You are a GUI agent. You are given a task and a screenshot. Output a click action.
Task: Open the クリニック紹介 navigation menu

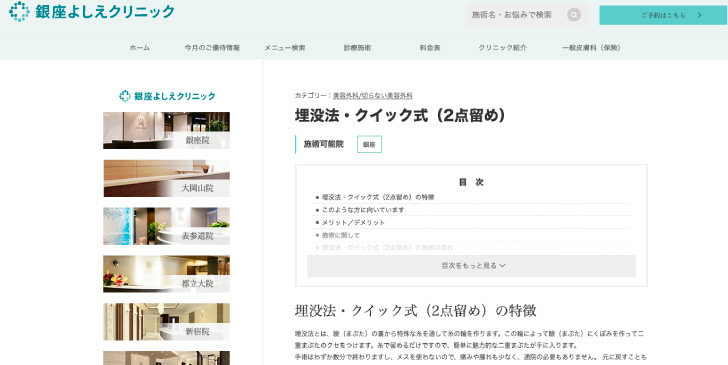coord(502,48)
